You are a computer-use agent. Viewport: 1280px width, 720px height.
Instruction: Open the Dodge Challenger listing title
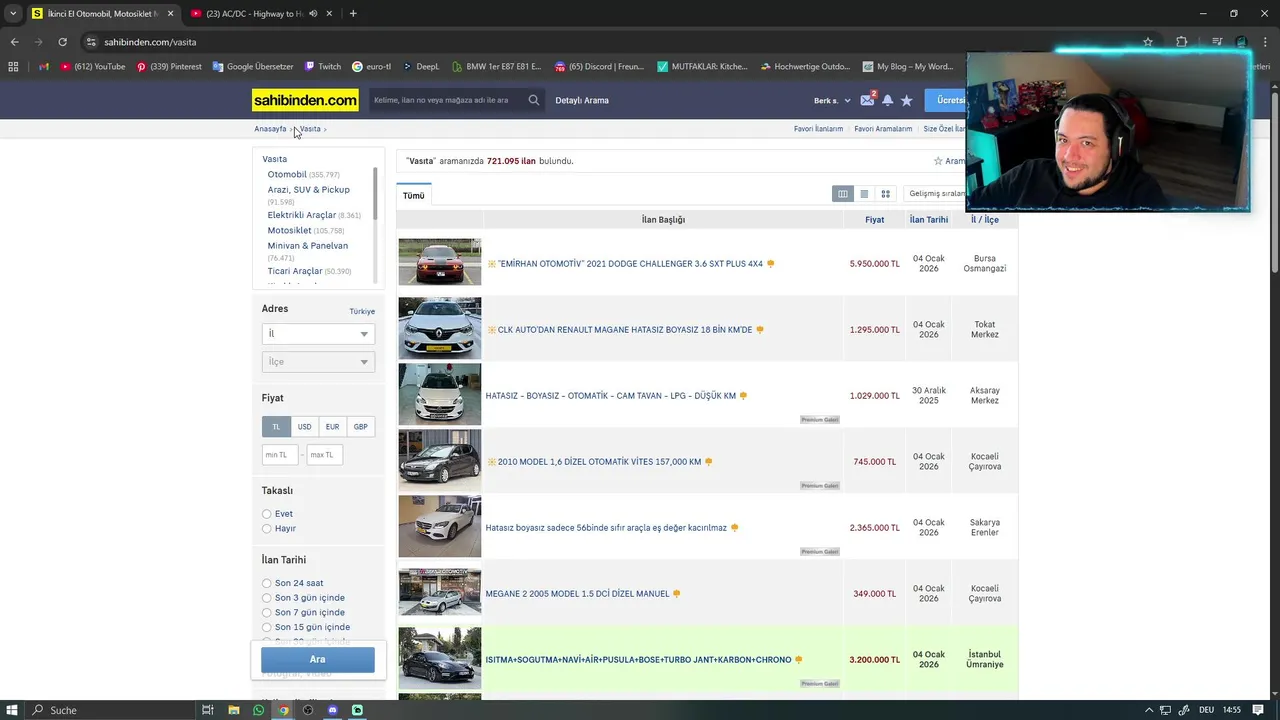[x=630, y=264]
